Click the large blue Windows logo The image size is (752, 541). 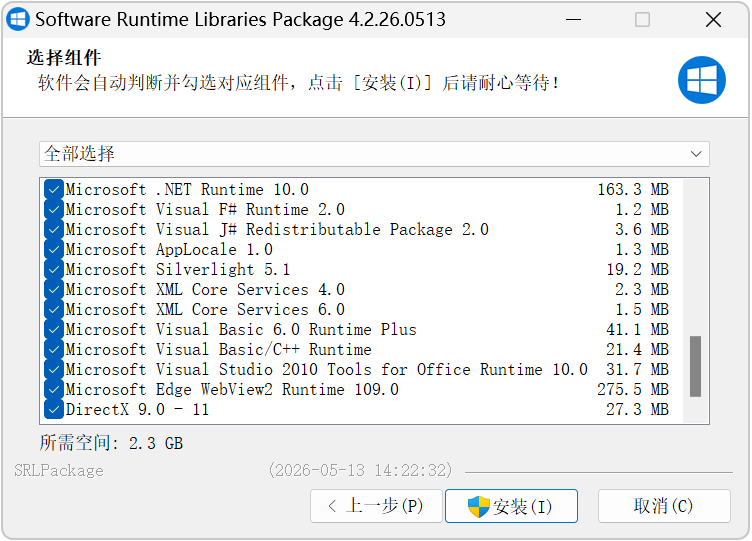point(702,80)
